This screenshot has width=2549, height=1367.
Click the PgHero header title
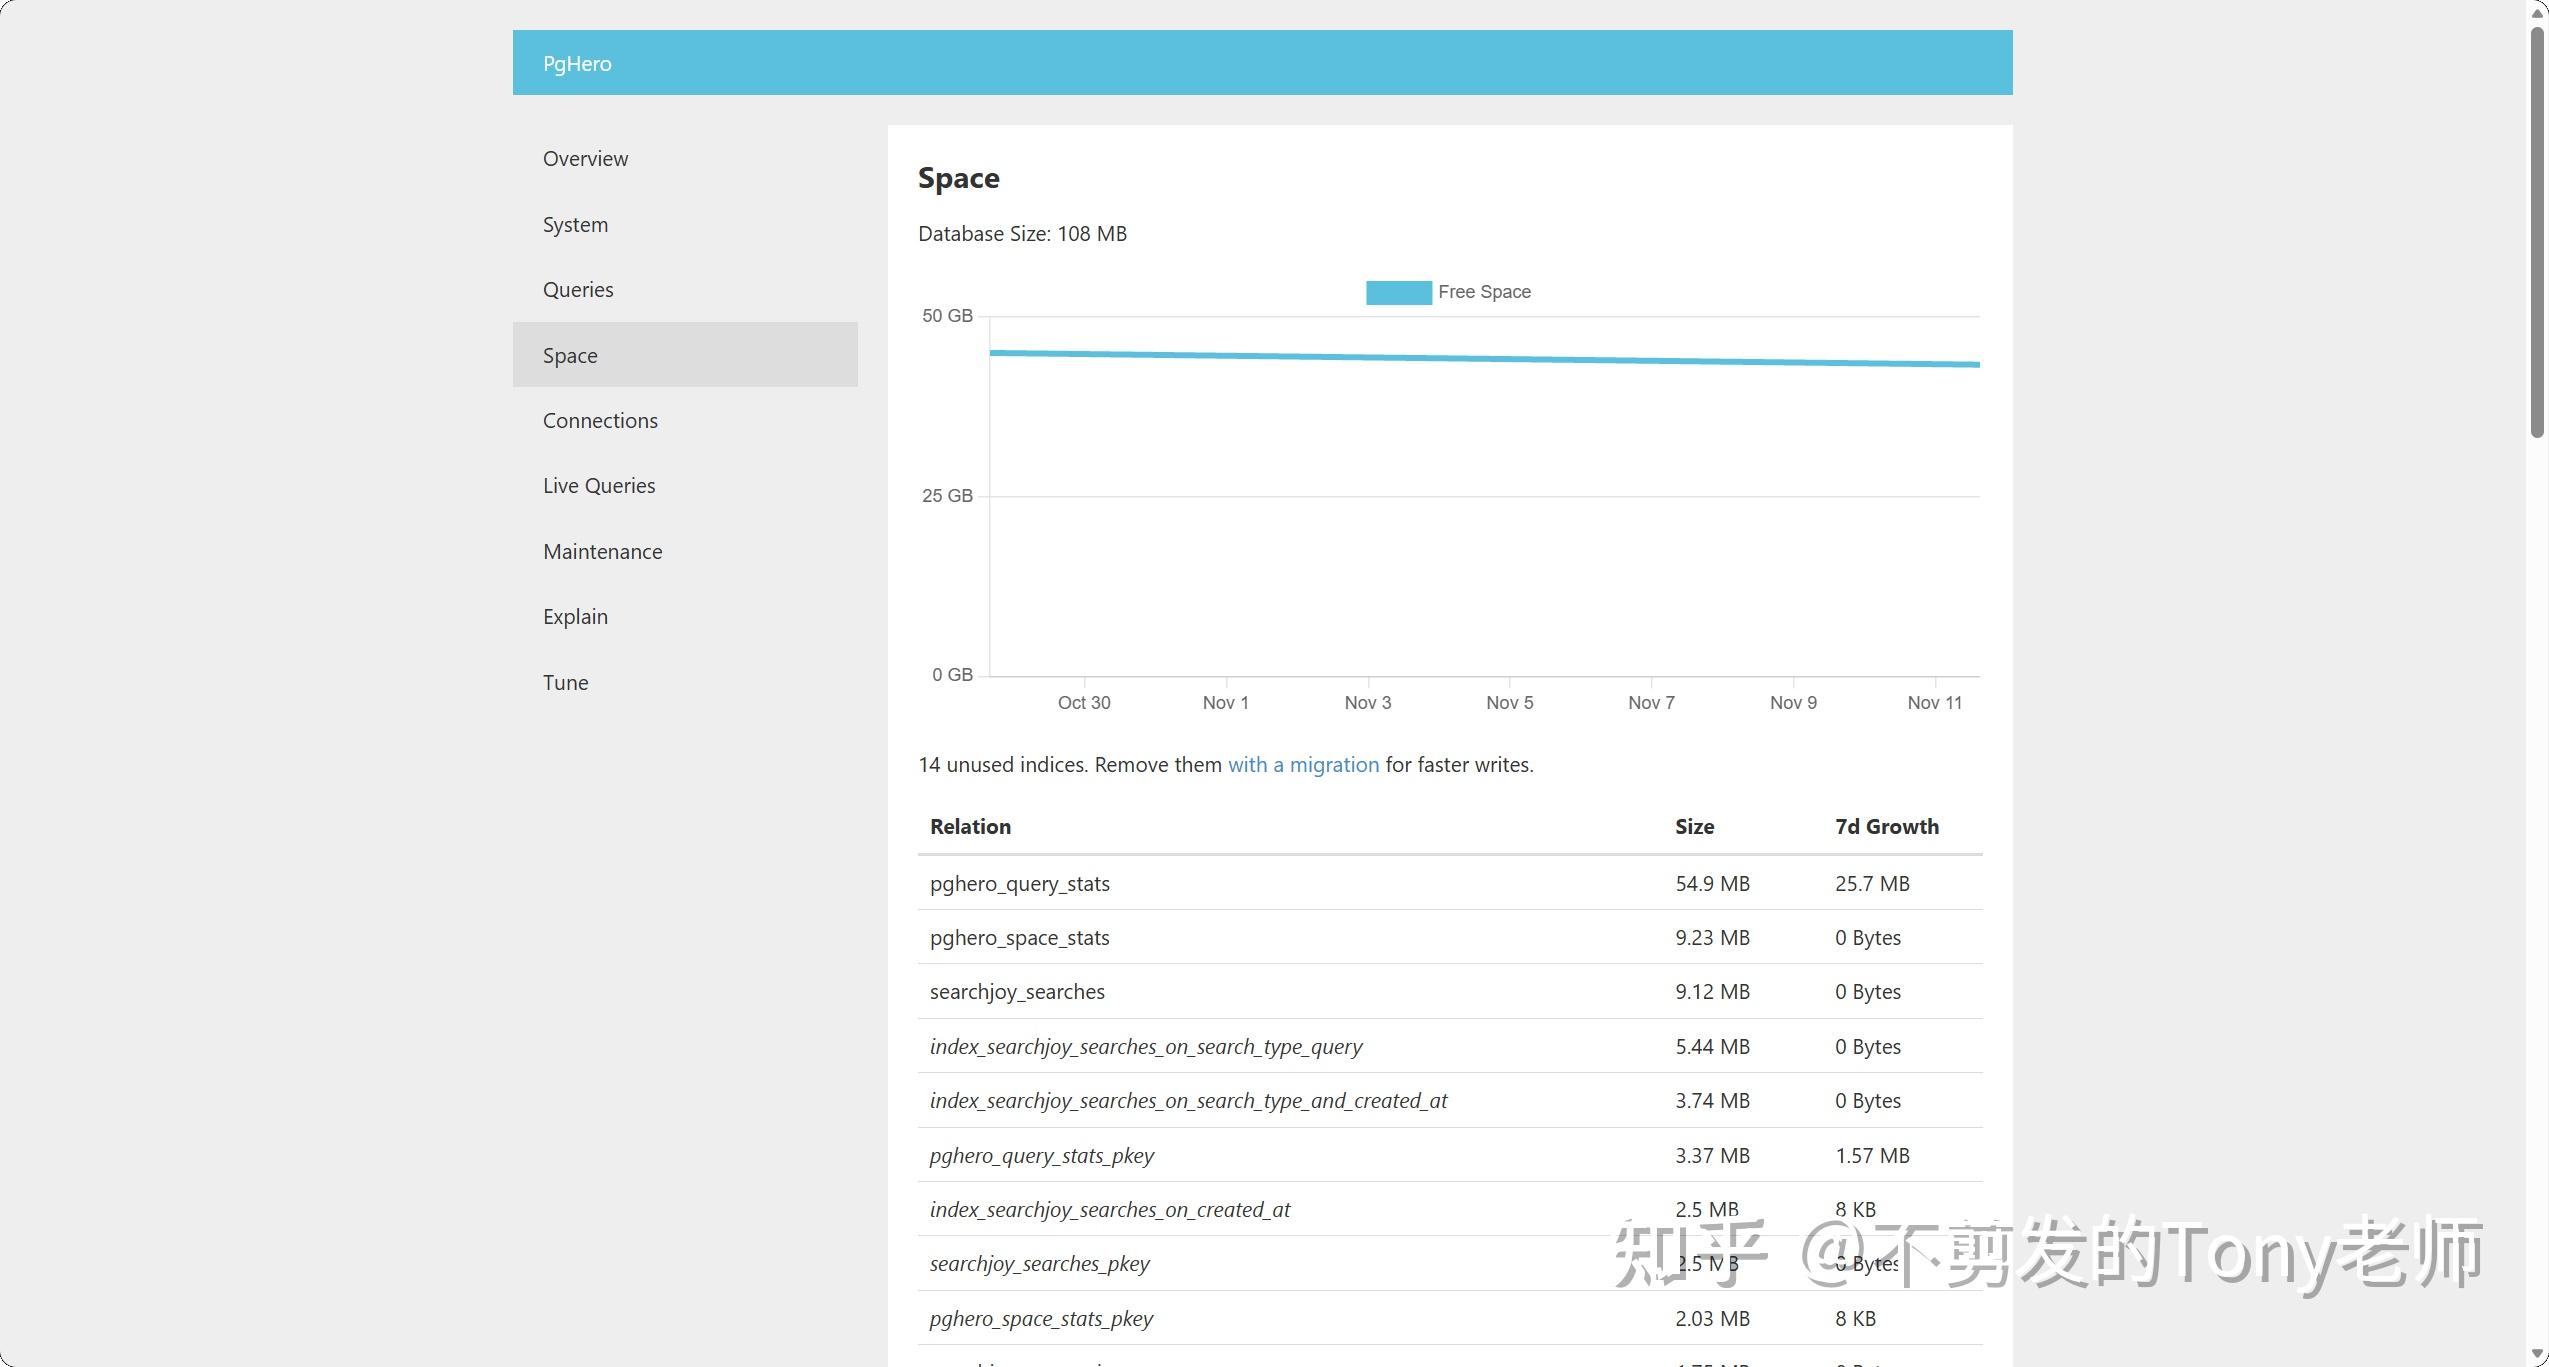[577, 64]
